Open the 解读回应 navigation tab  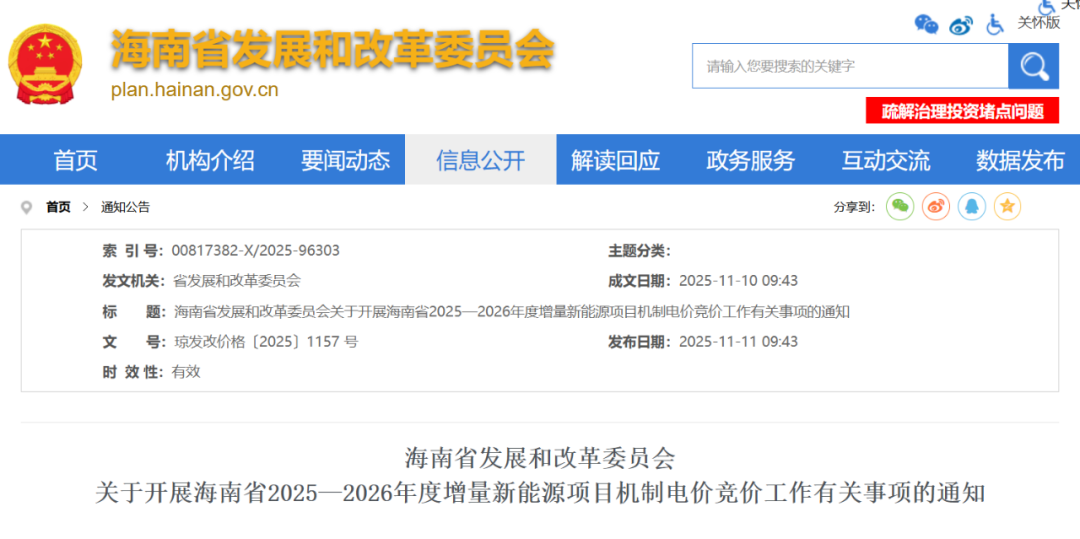tap(615, 160)
